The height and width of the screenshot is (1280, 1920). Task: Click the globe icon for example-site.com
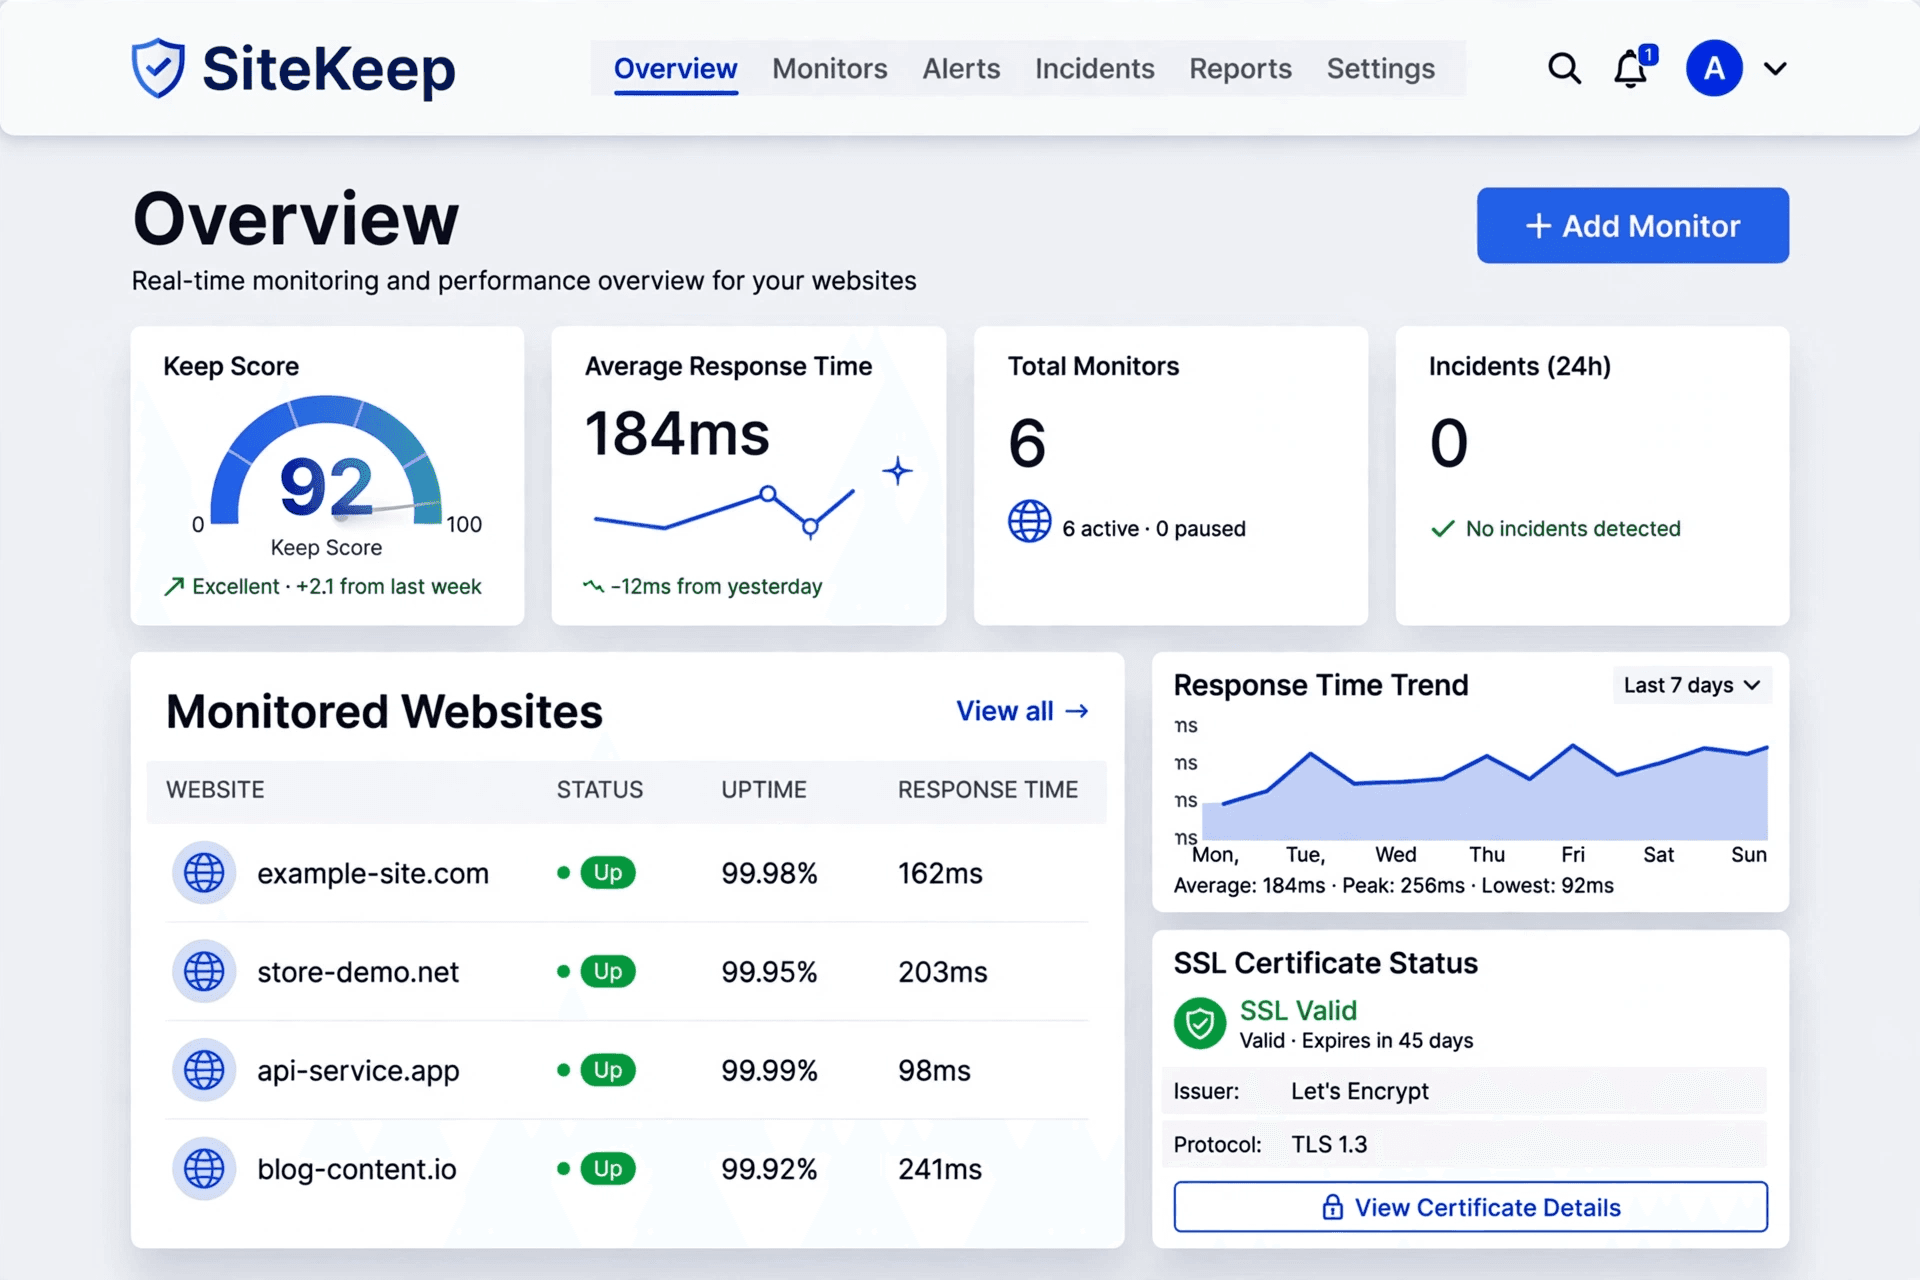(204, 873)
